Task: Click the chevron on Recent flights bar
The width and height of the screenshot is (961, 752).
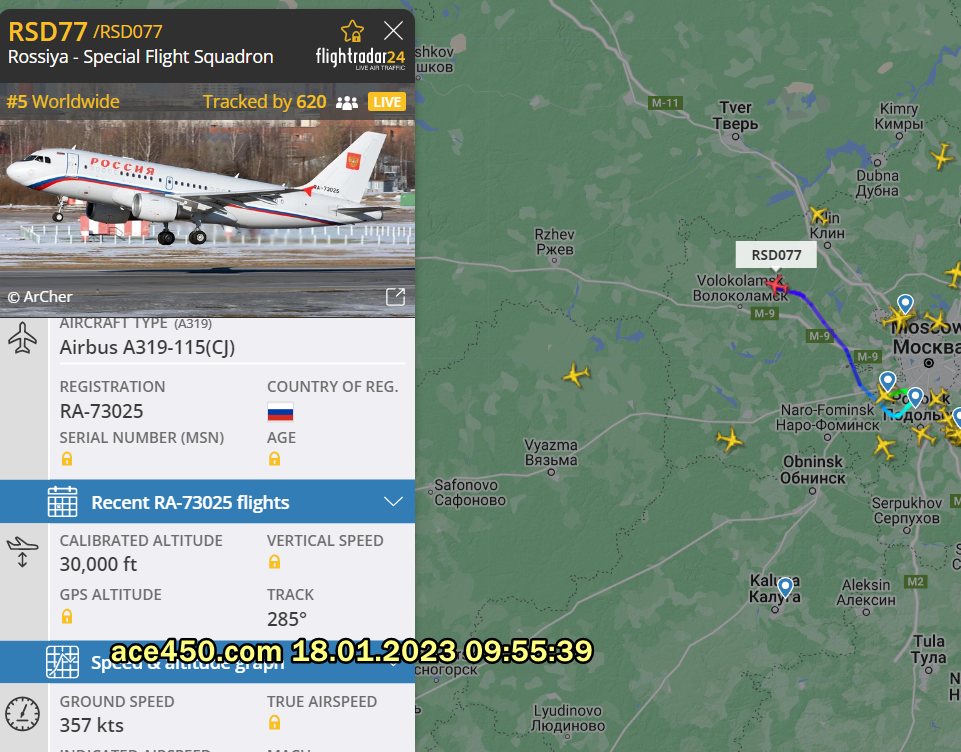Action: click(x=393, y=502)
